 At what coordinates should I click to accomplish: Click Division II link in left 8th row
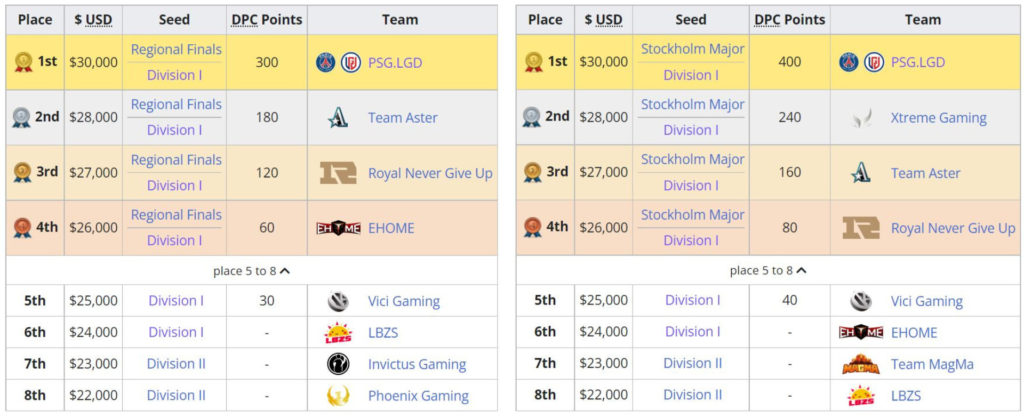click(176, 395)
